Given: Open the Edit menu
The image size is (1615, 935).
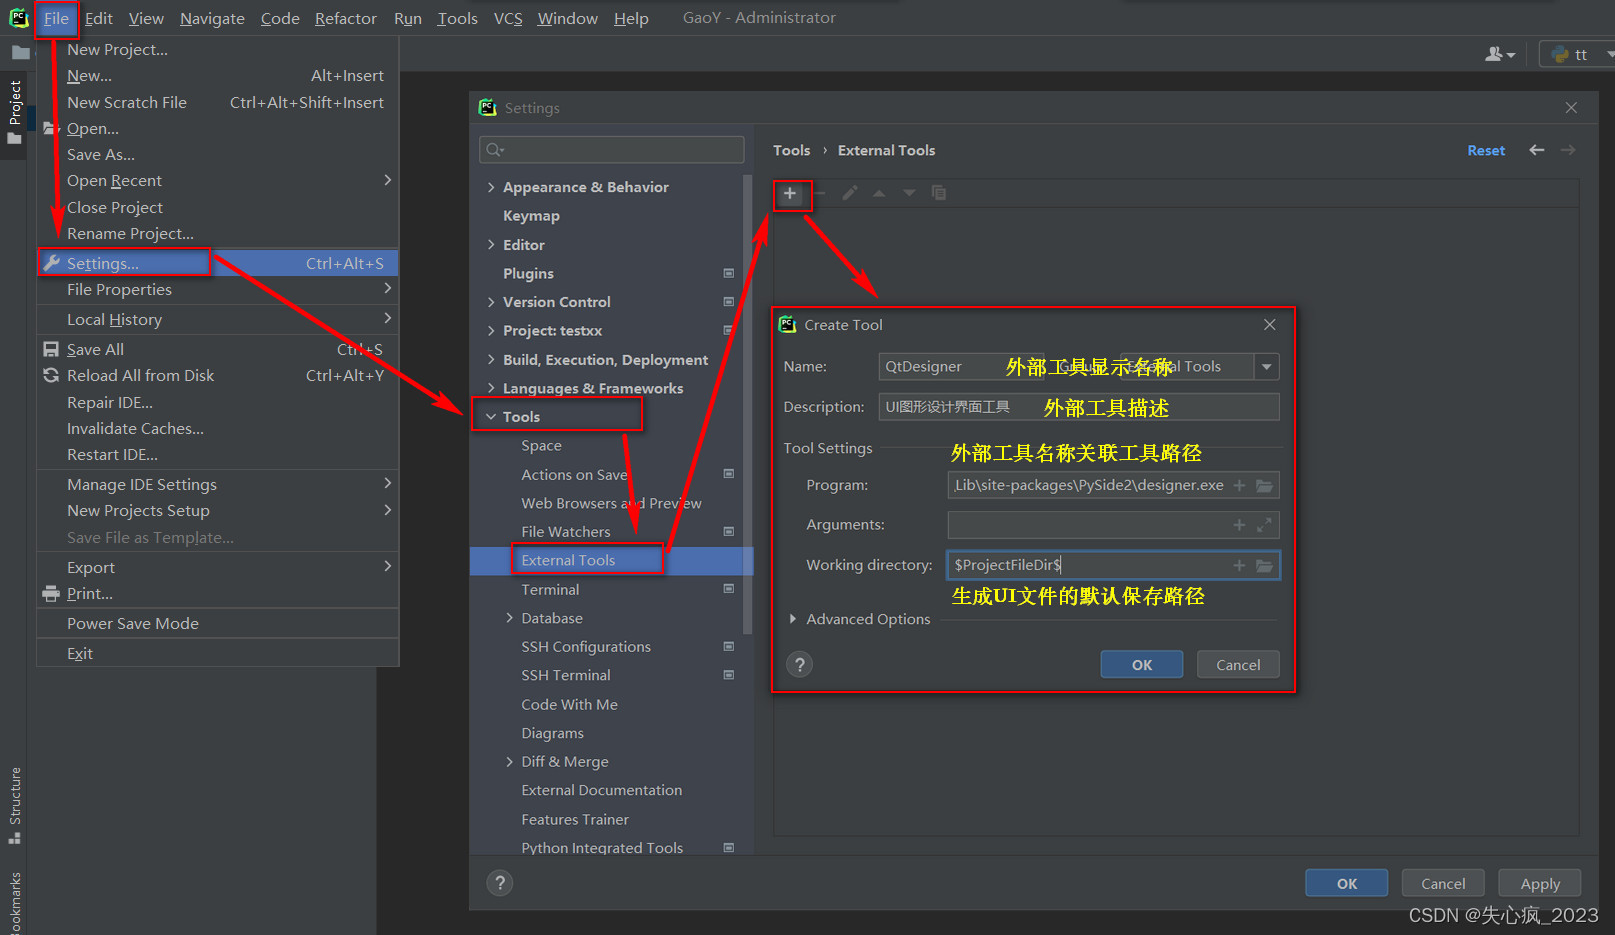Looking at the screenshot, I should coord(99,18).
